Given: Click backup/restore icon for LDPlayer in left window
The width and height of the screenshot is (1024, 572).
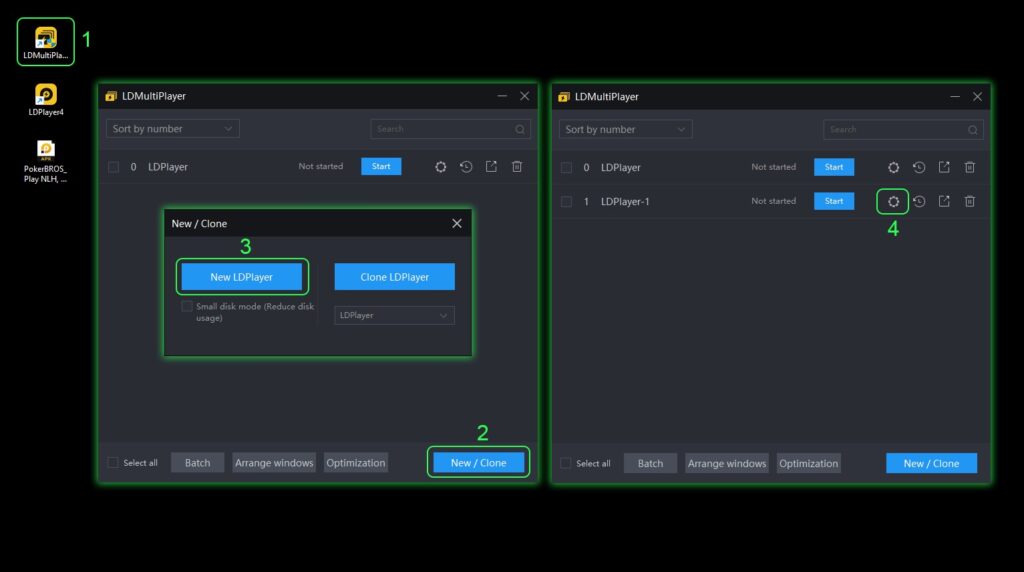Looking at the screenshot, I should coord(466,167).
